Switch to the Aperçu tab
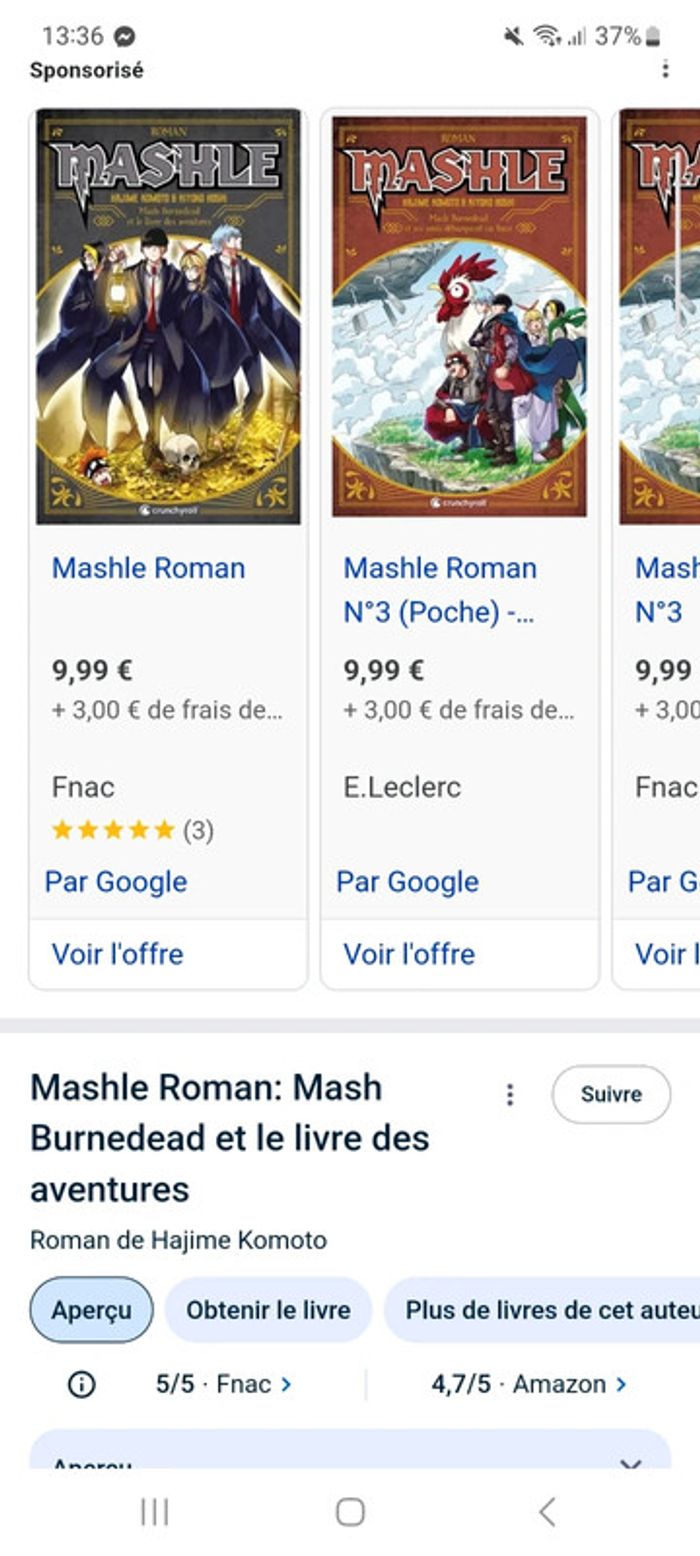 [90, 1308]
